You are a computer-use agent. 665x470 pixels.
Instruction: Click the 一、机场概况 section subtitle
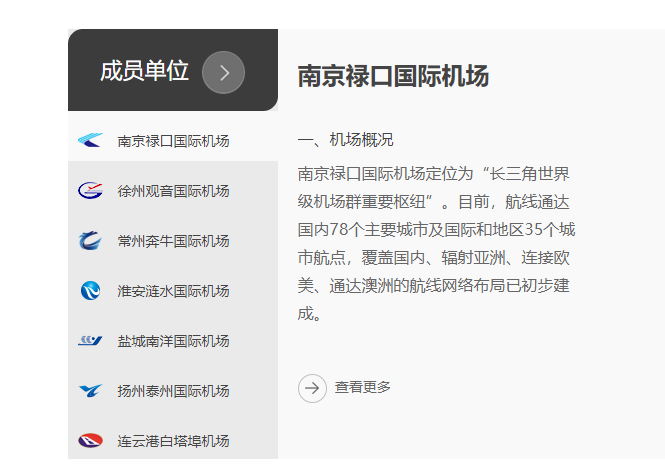[x=346, y=140]
